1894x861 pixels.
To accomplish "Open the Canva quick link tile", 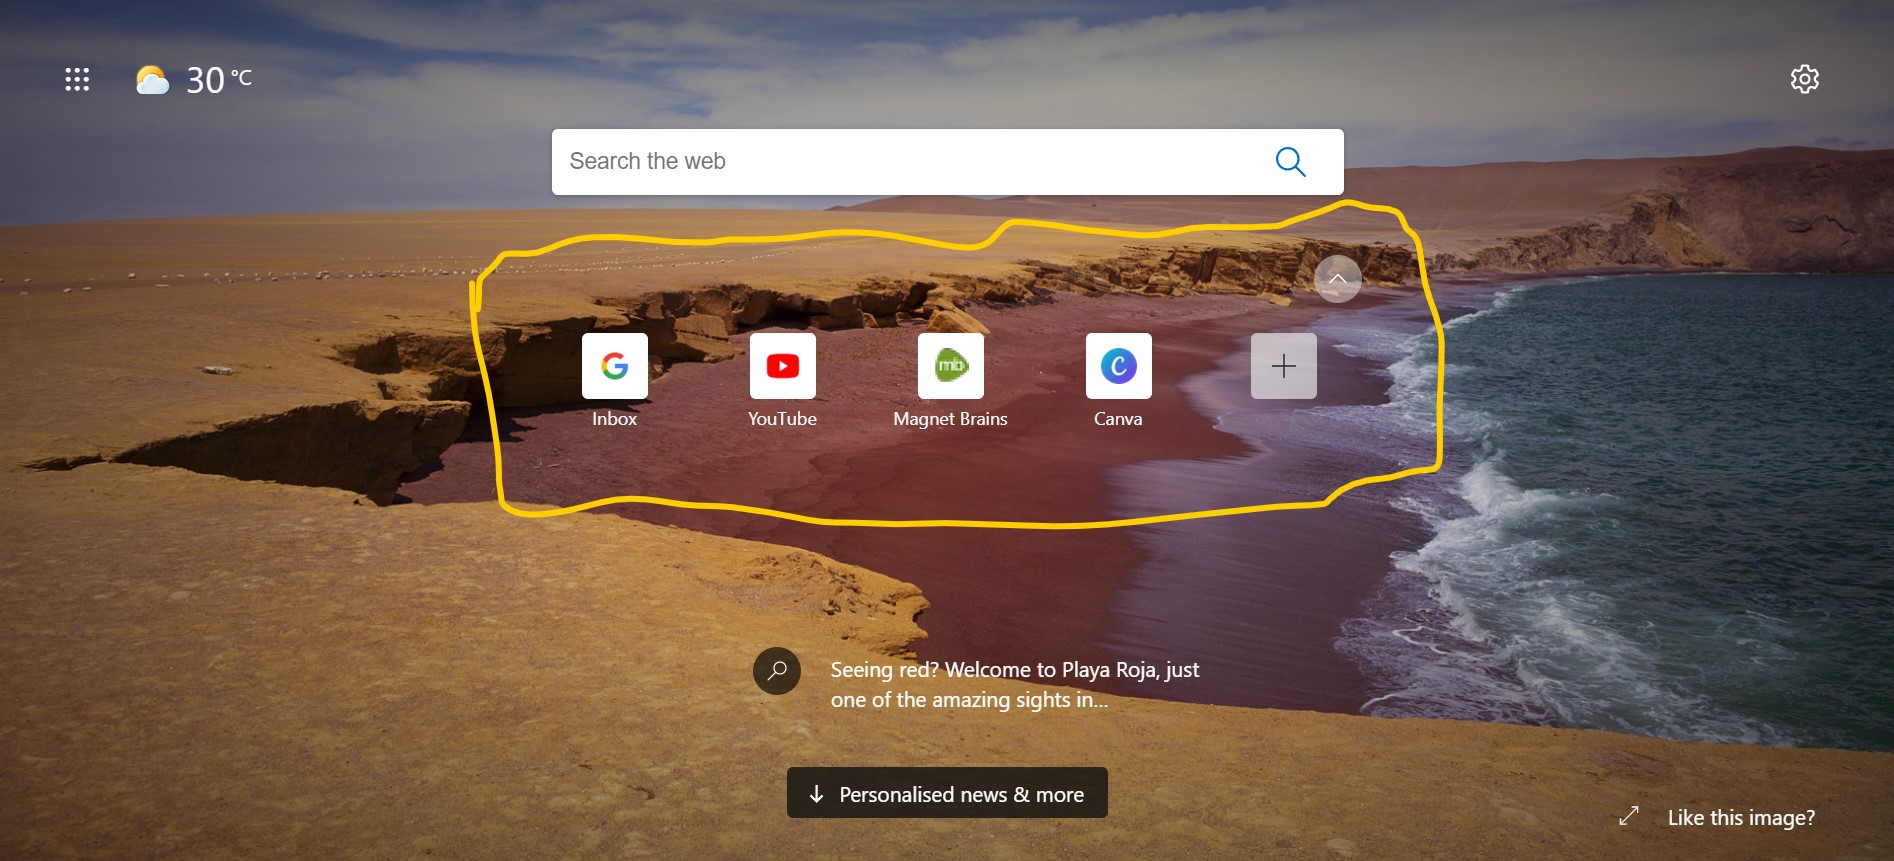I will [1119, 366].
